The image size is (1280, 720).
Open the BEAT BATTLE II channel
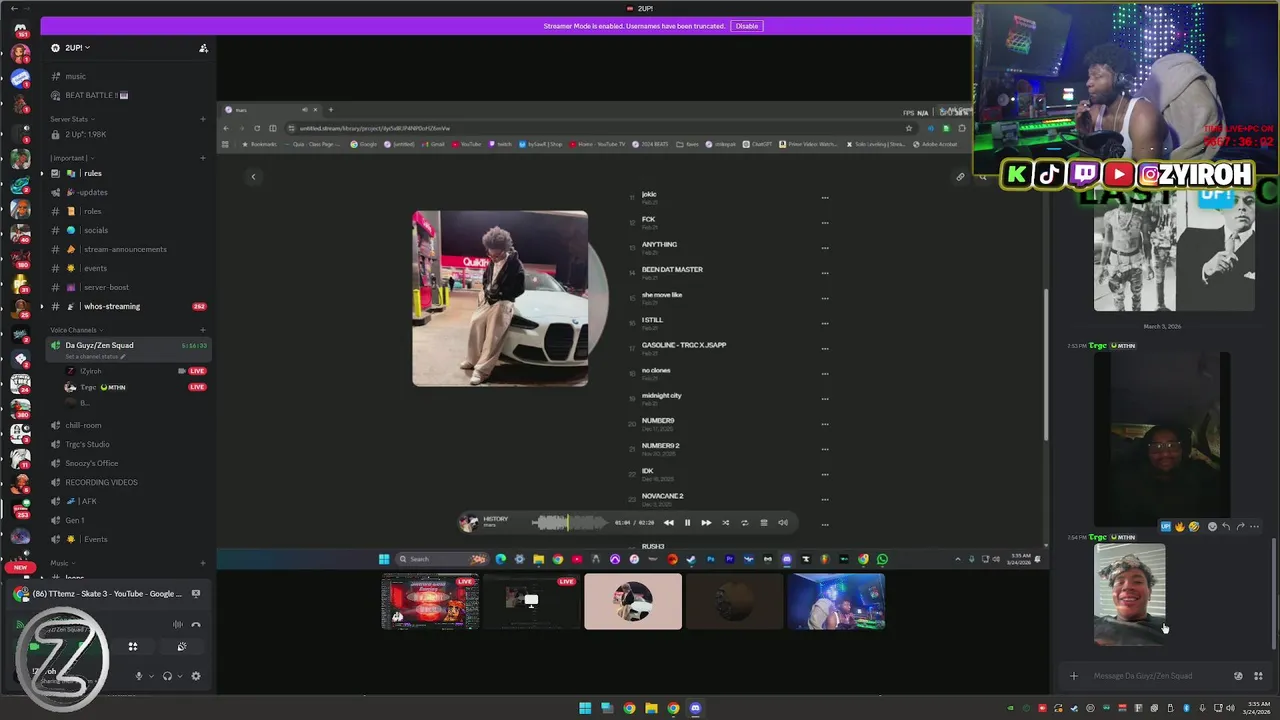[128, 95]
